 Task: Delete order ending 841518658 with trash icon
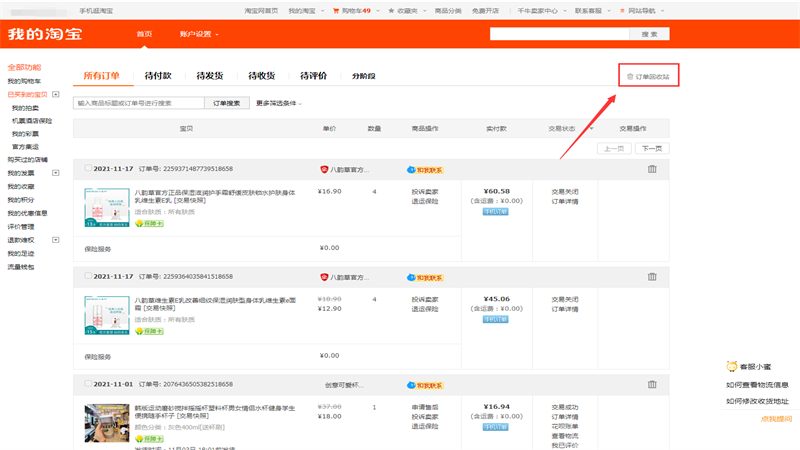[x=652, y=277]
